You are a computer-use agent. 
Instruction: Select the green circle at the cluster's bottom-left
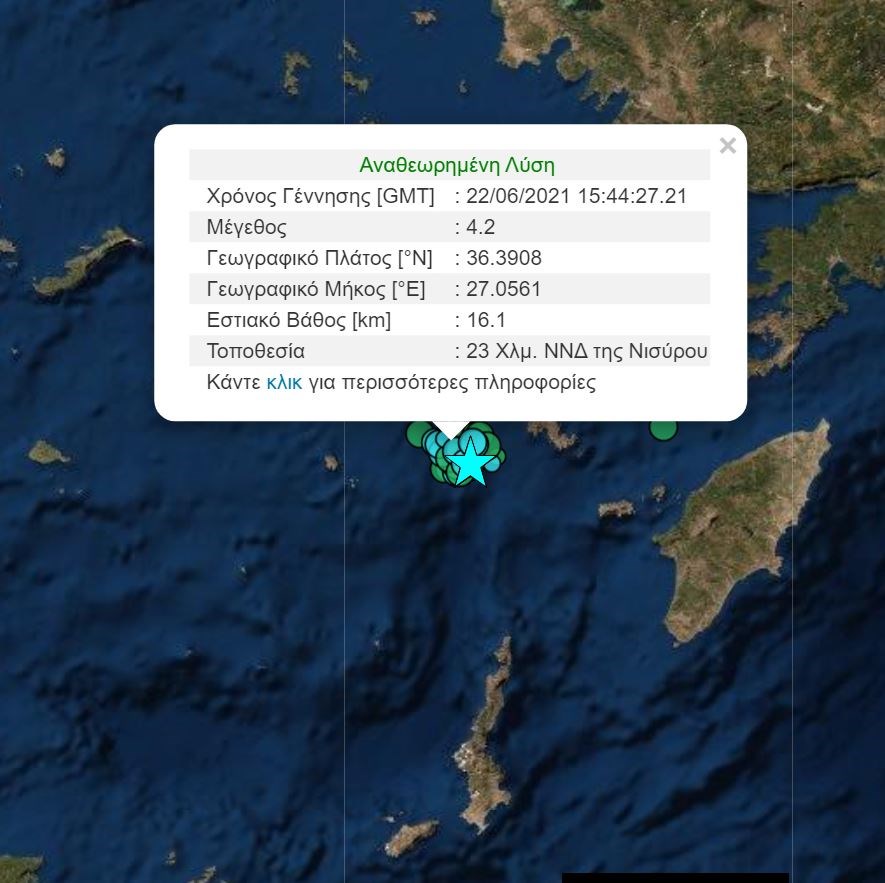tap(437, 473)
